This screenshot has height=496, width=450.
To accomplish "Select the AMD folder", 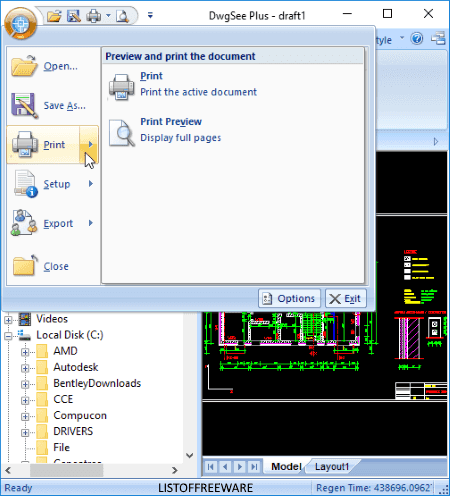I will [x=65, y=351].
